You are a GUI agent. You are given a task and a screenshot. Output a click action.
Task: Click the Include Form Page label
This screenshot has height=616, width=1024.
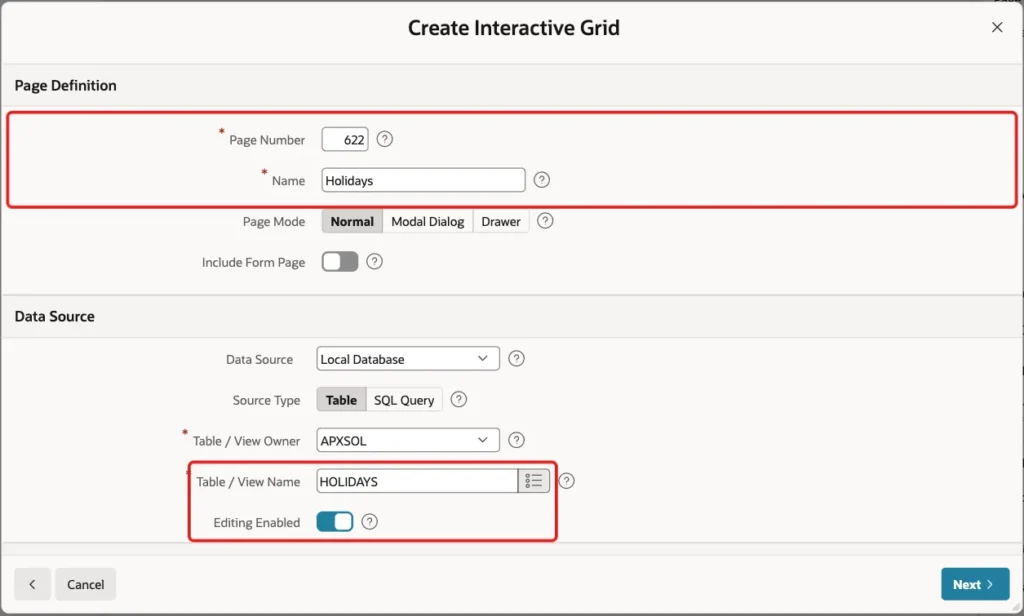click(253, 262)
